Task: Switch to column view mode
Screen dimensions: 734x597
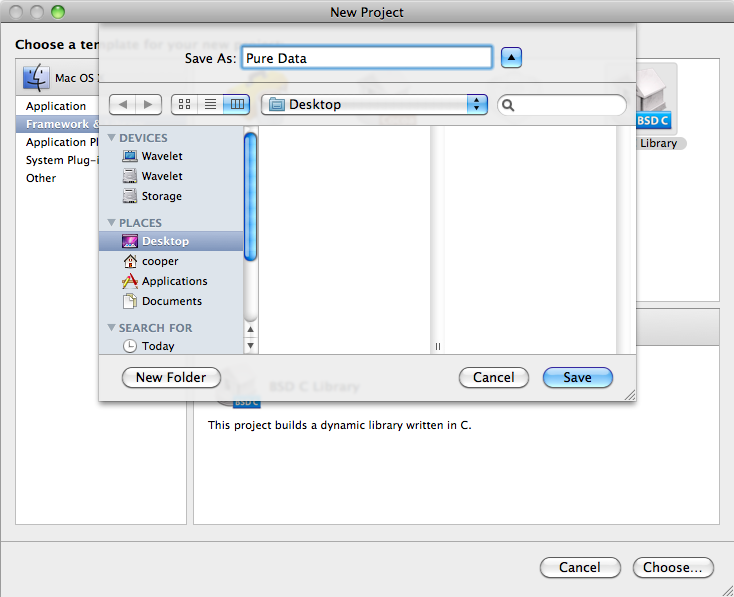Action: (x=237, y=104)
